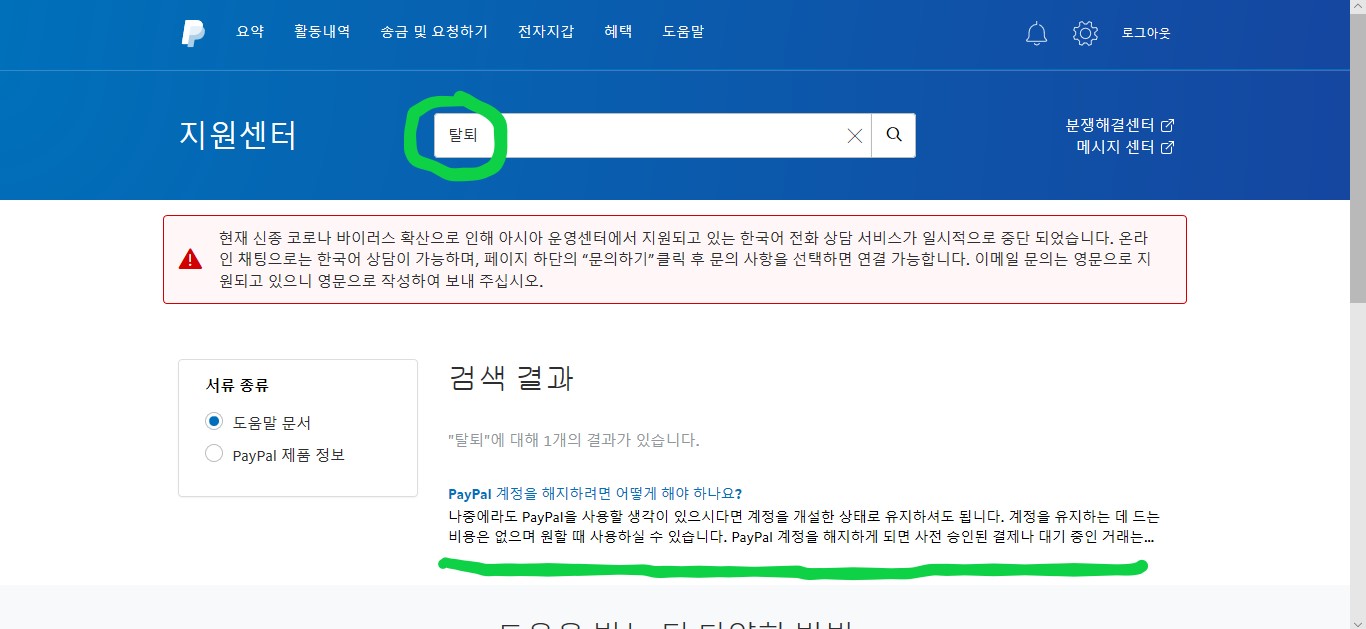Image resolution: width=1366 pixels, height=629 pixels.
Task: Click the 검색 결과 heading text
Action: 511,379
